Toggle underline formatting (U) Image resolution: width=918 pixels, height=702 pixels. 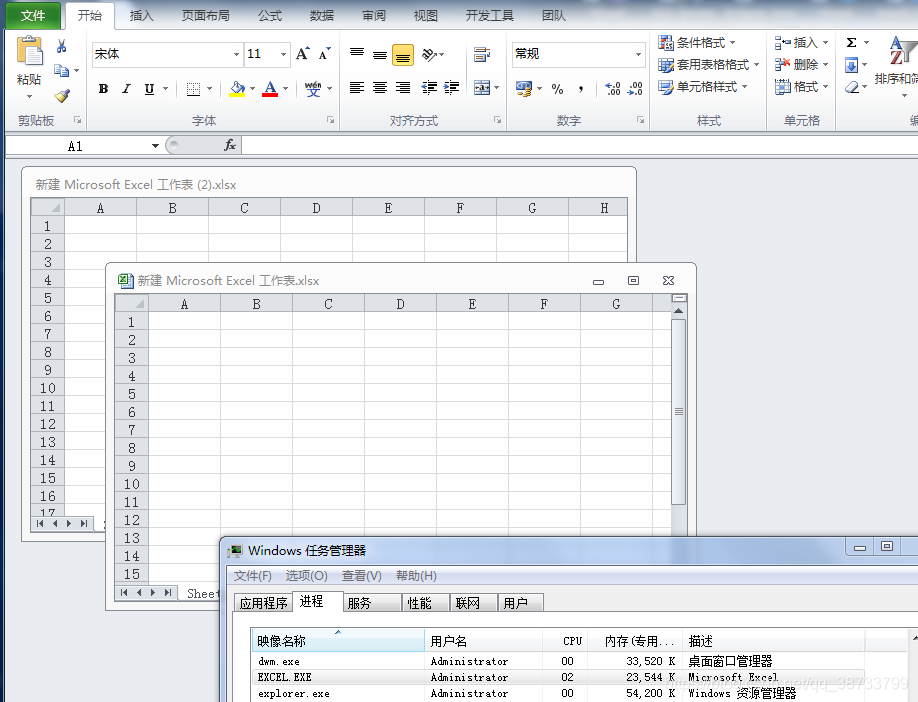tap(149, 88)
